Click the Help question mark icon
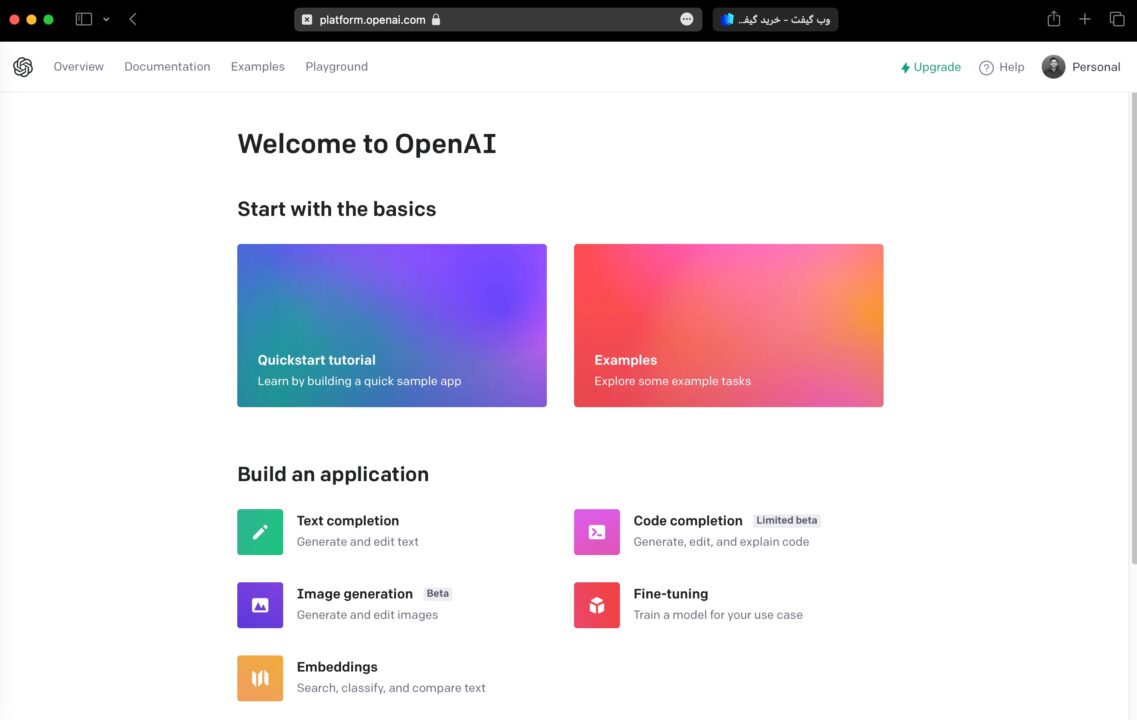 pyautogui.click(x=986, y=67)
